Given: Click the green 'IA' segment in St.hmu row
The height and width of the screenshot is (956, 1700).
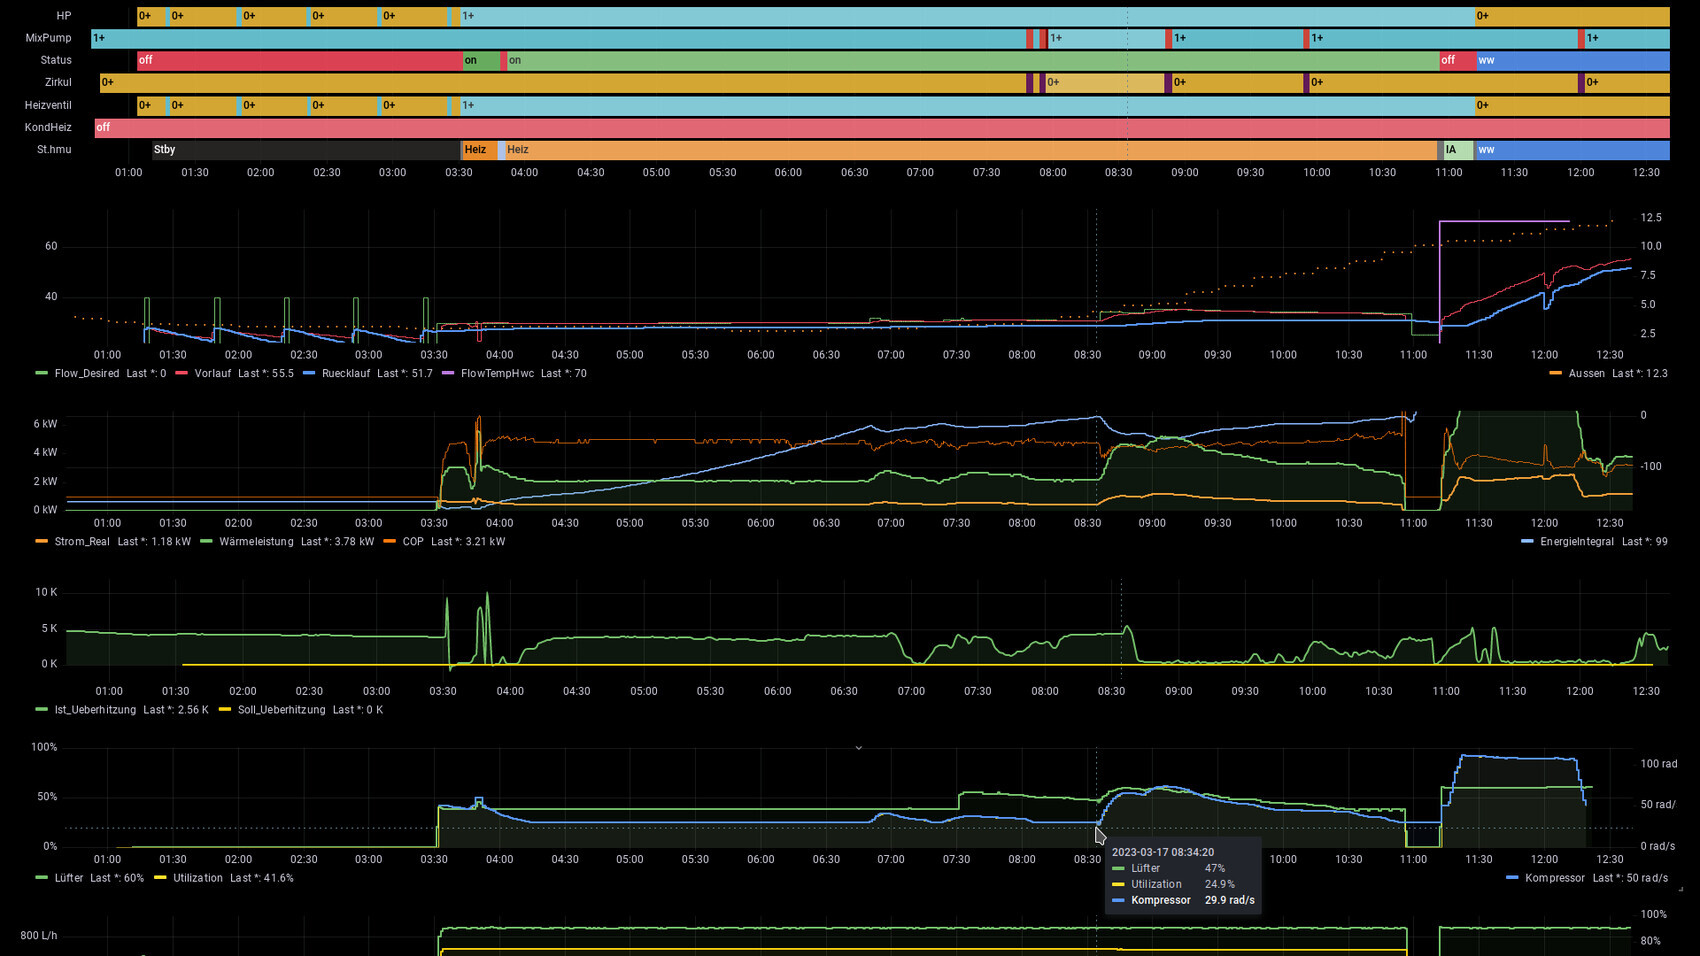Looking at the screenshot, I should click(1457, 150).
